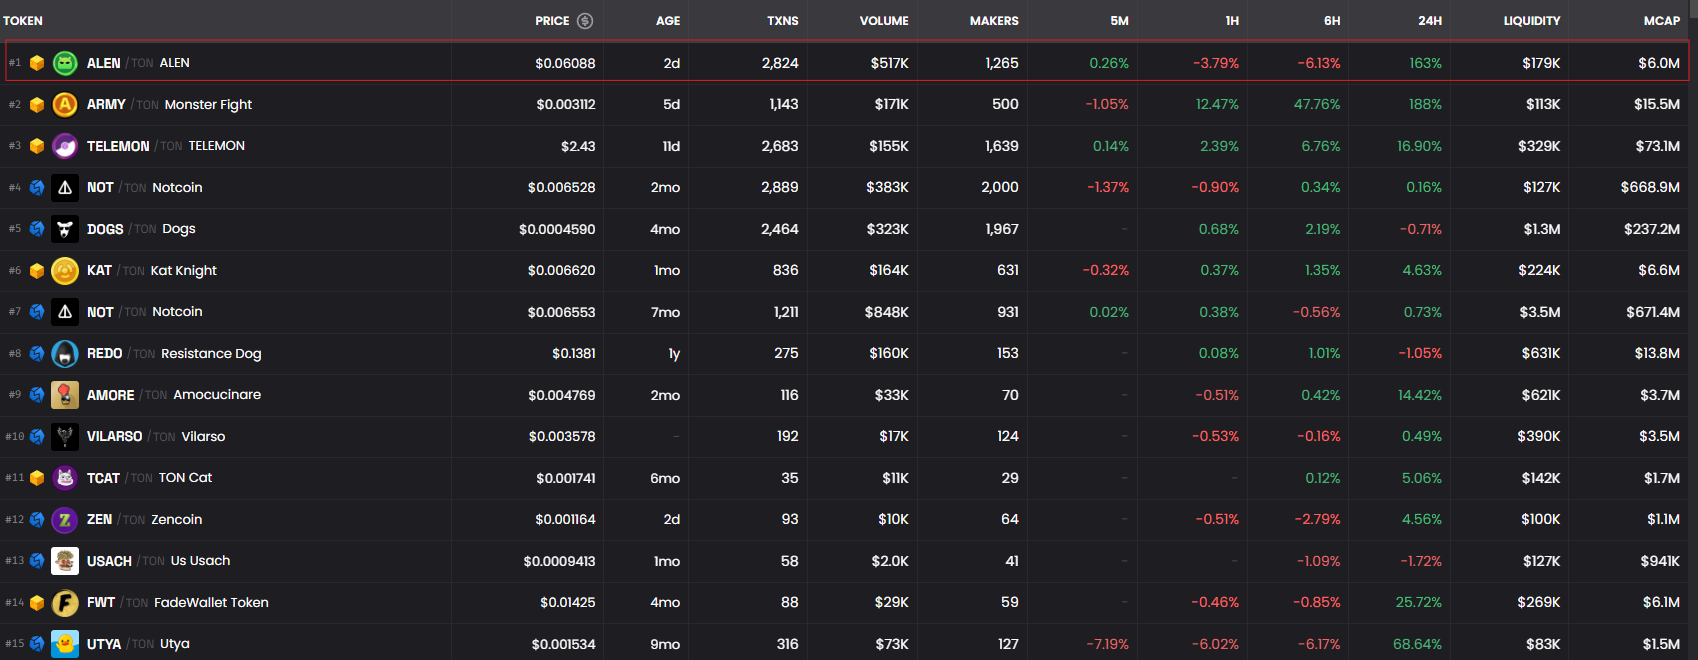Click the REDO Resistance Dog logo

65,353
